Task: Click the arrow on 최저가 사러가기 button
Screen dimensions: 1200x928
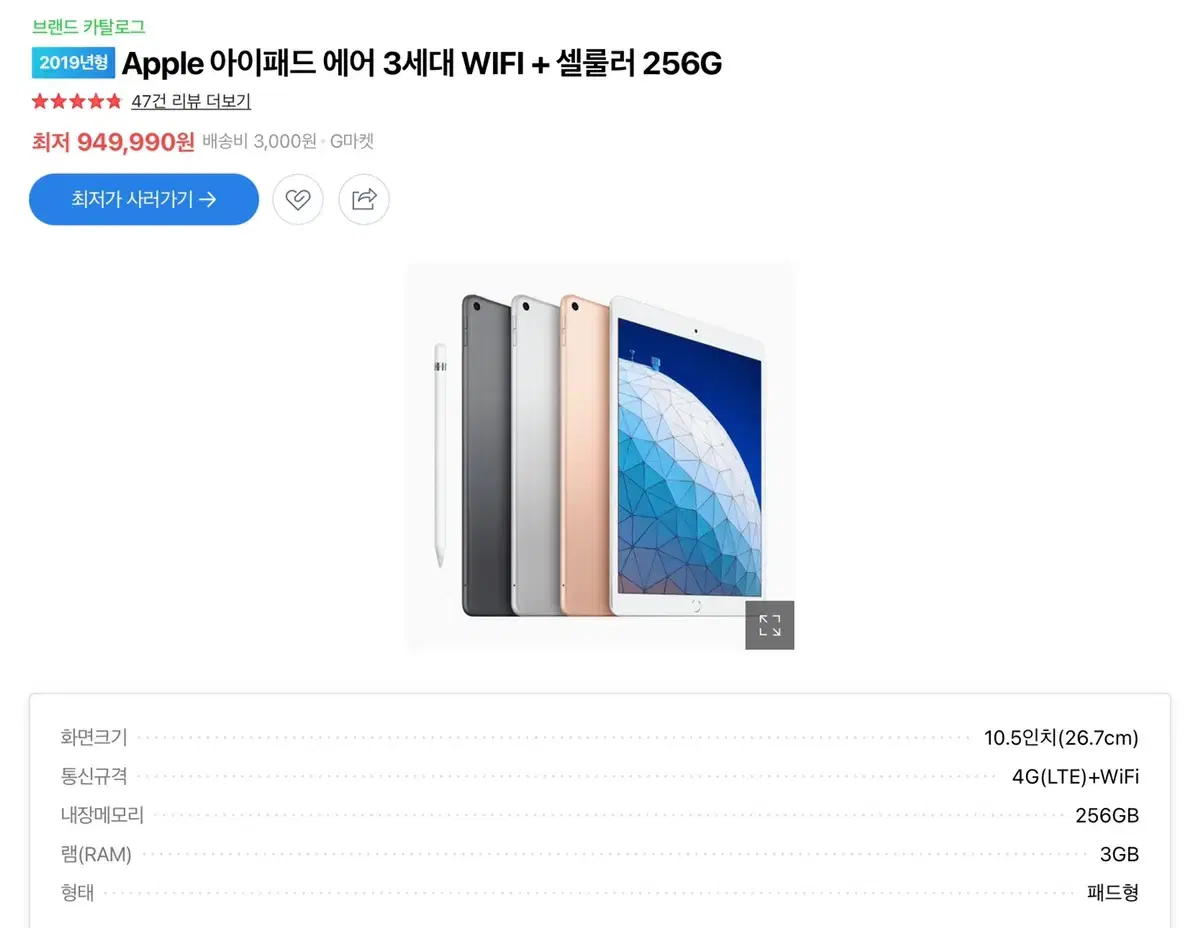Action: click(x=208, y=199)
